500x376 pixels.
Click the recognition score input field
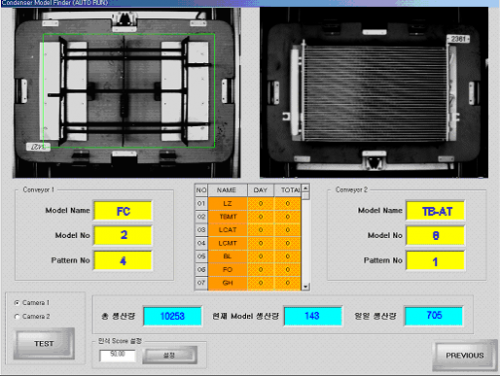[x=118, y=355]
